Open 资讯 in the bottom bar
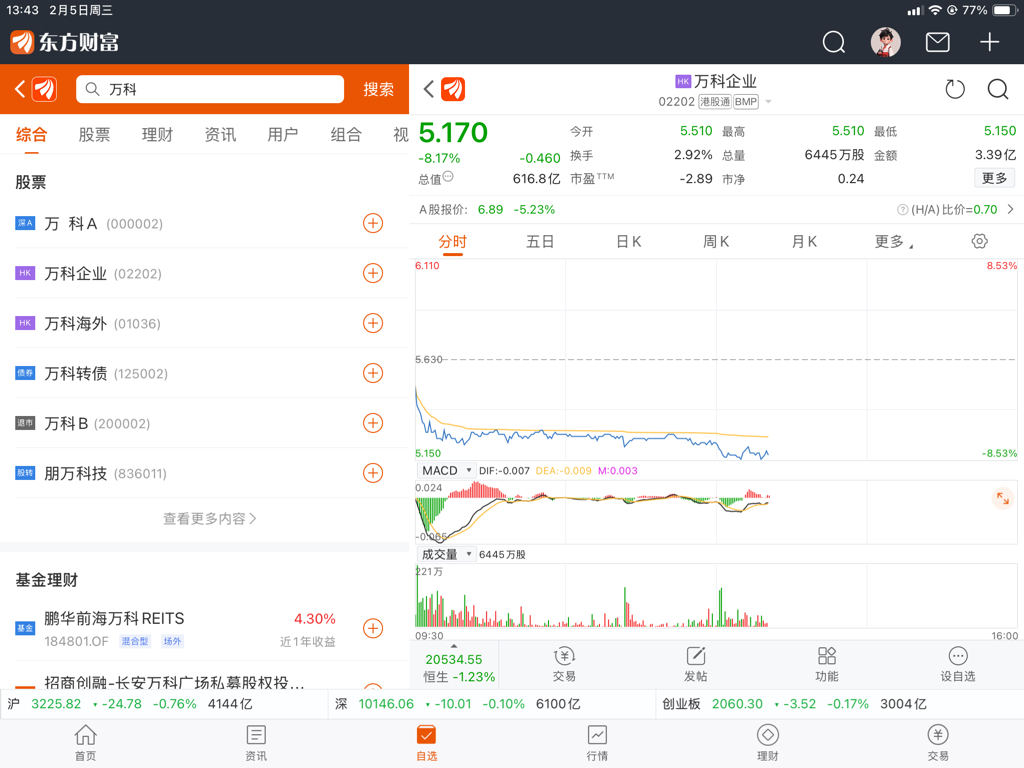1024x768 pixels. [256, 743]
